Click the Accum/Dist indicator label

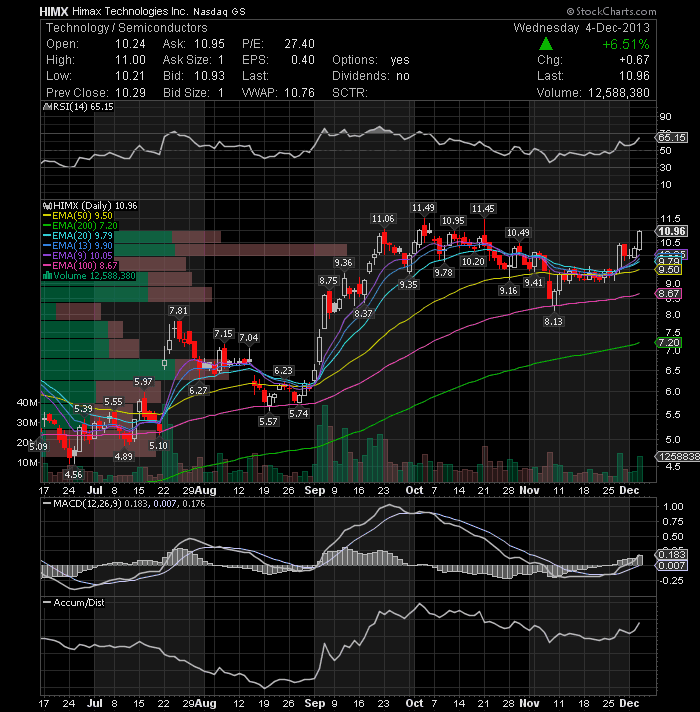tap(74, 603)
